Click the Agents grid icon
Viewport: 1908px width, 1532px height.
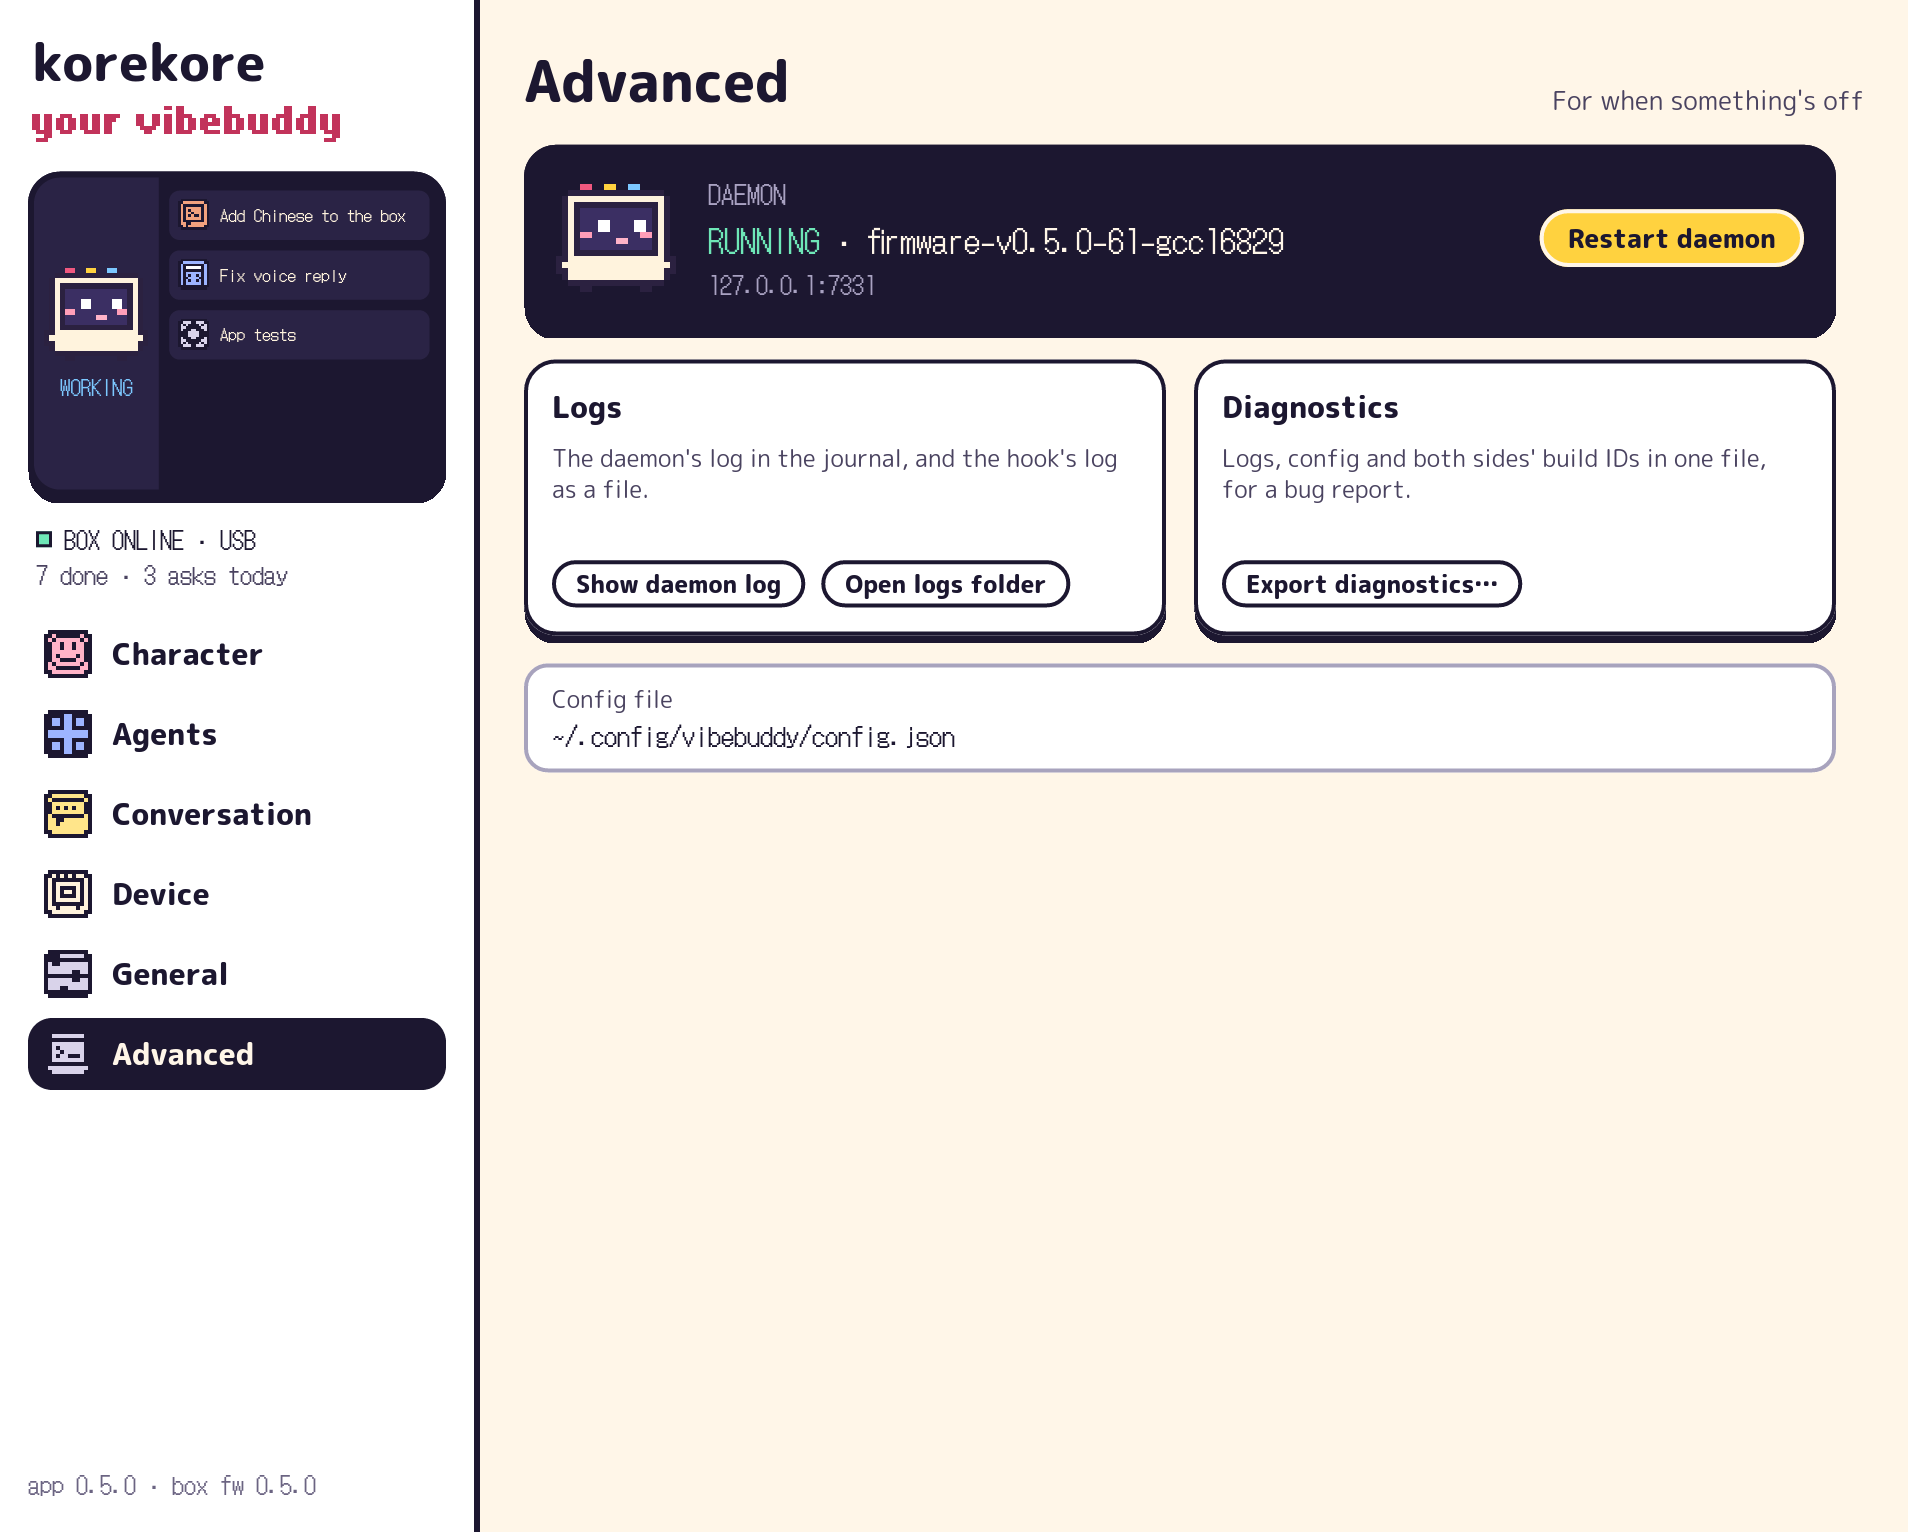coord(68,734)
